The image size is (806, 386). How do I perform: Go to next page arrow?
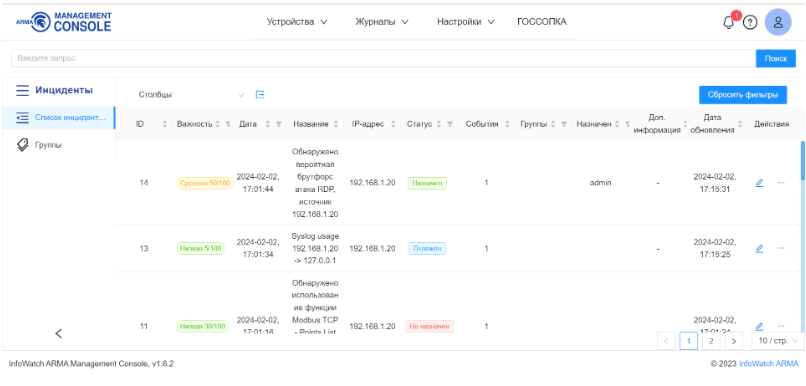(x=734, y=340)
